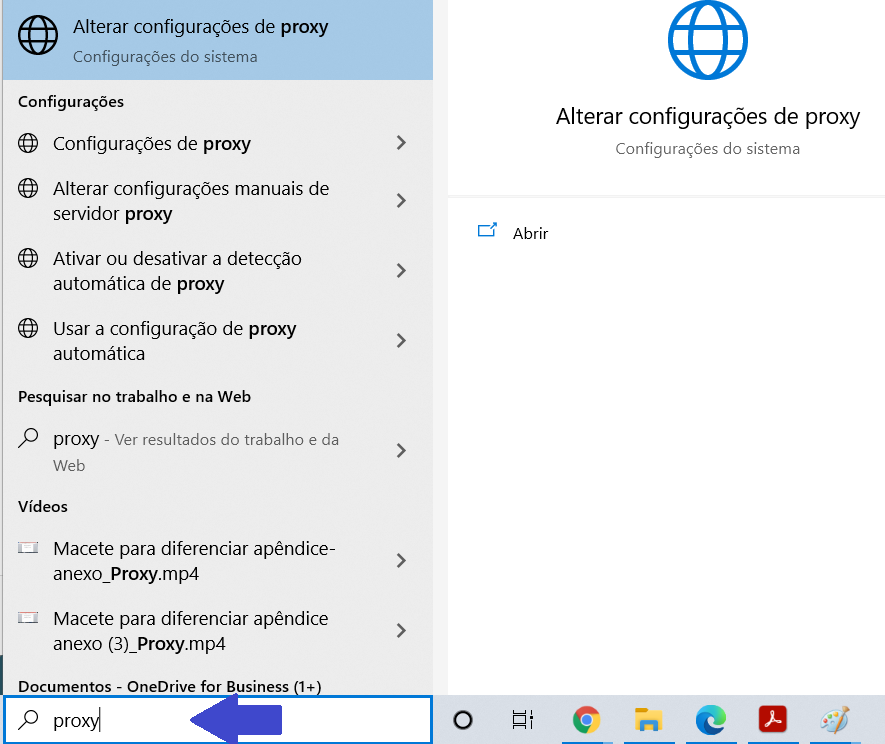Click globe icon beside Configurações de proxy
885x744 pixels.
point(28,143)
